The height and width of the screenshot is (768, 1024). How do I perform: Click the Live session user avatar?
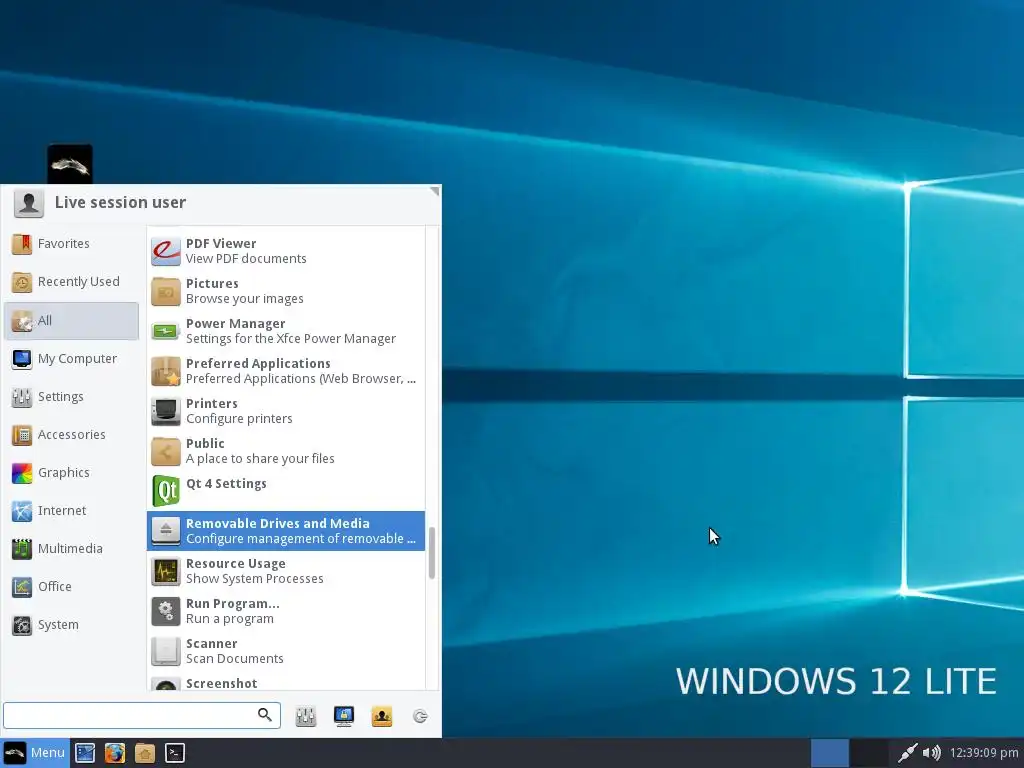(x=29, y=203)
